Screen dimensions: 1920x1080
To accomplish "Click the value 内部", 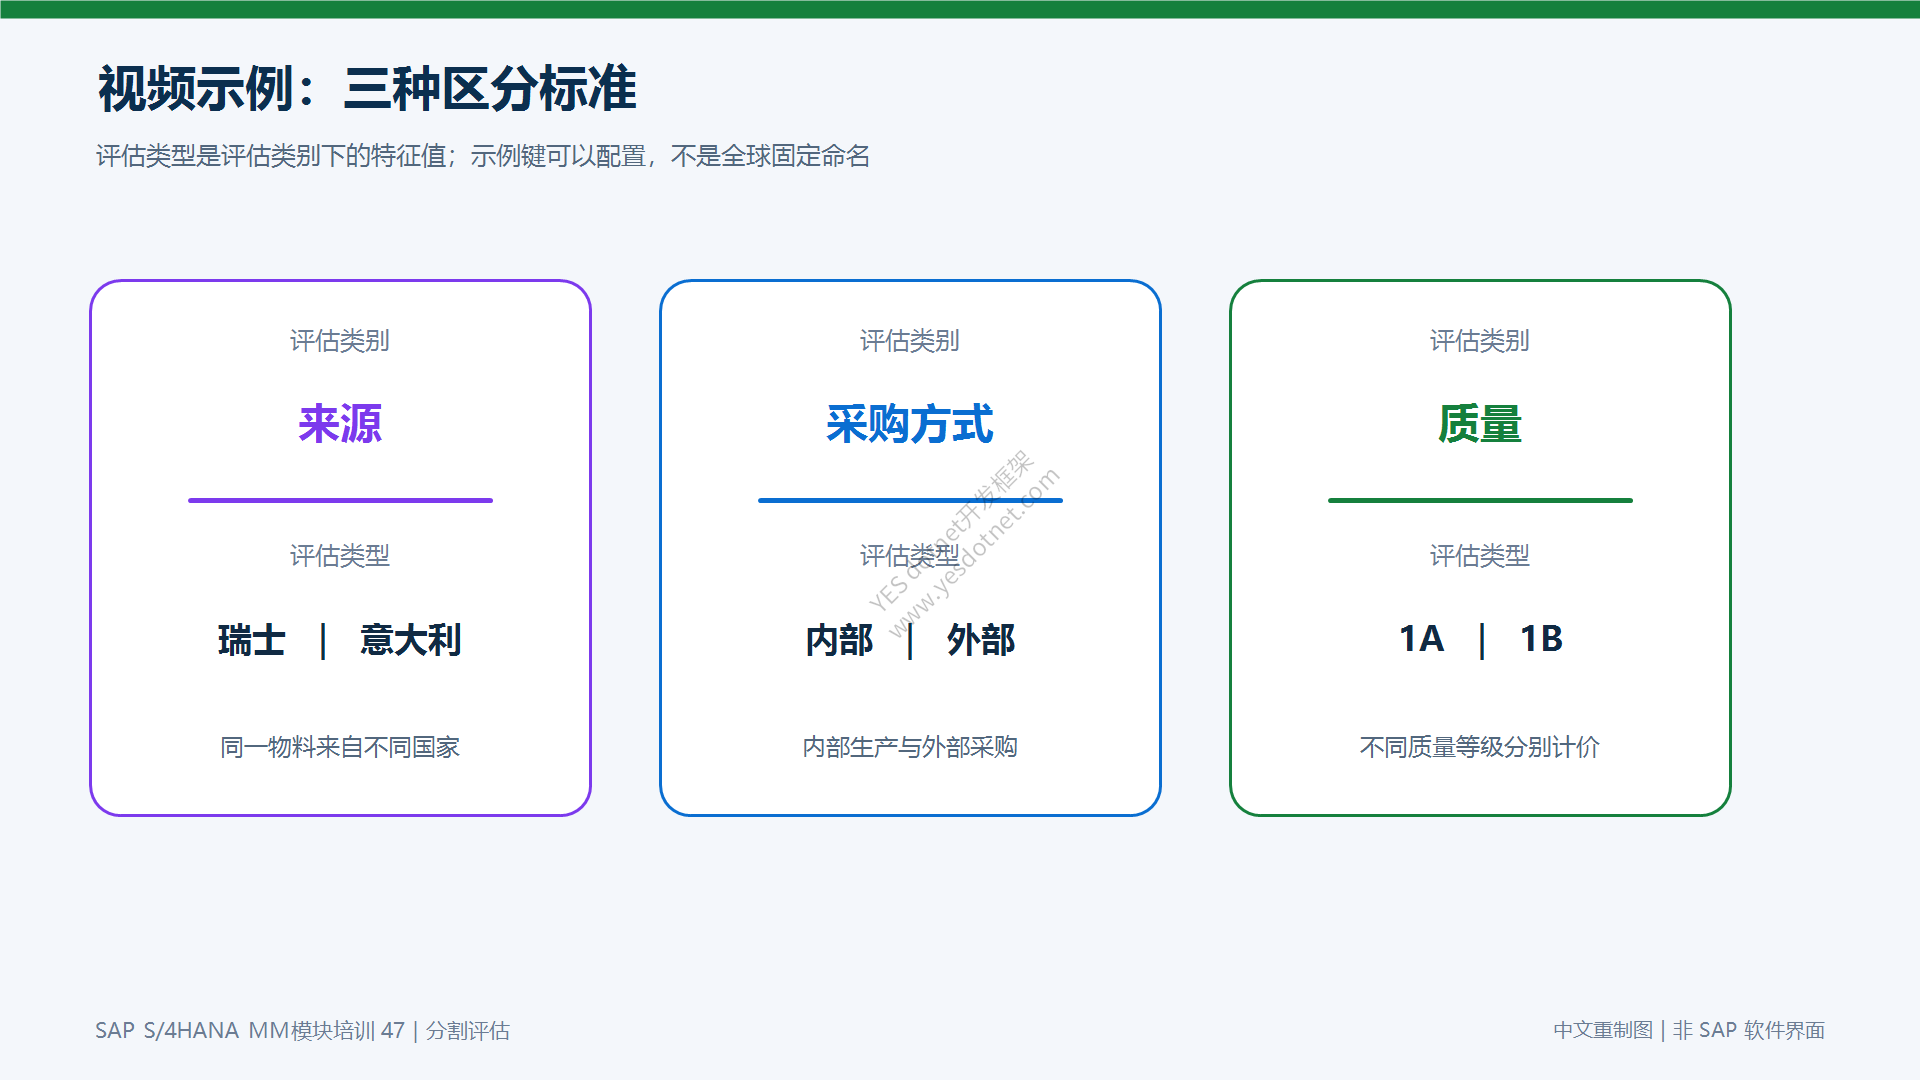I will pos(840,640).
